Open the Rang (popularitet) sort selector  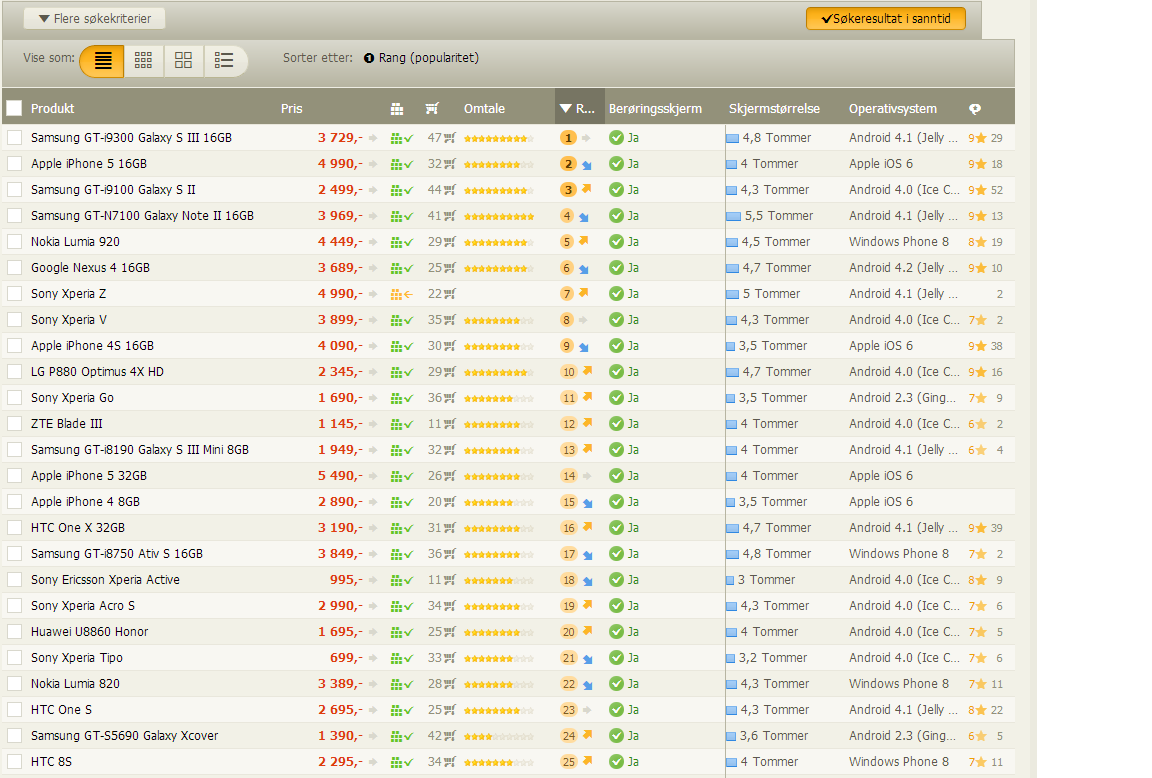[x=421, y=58]
